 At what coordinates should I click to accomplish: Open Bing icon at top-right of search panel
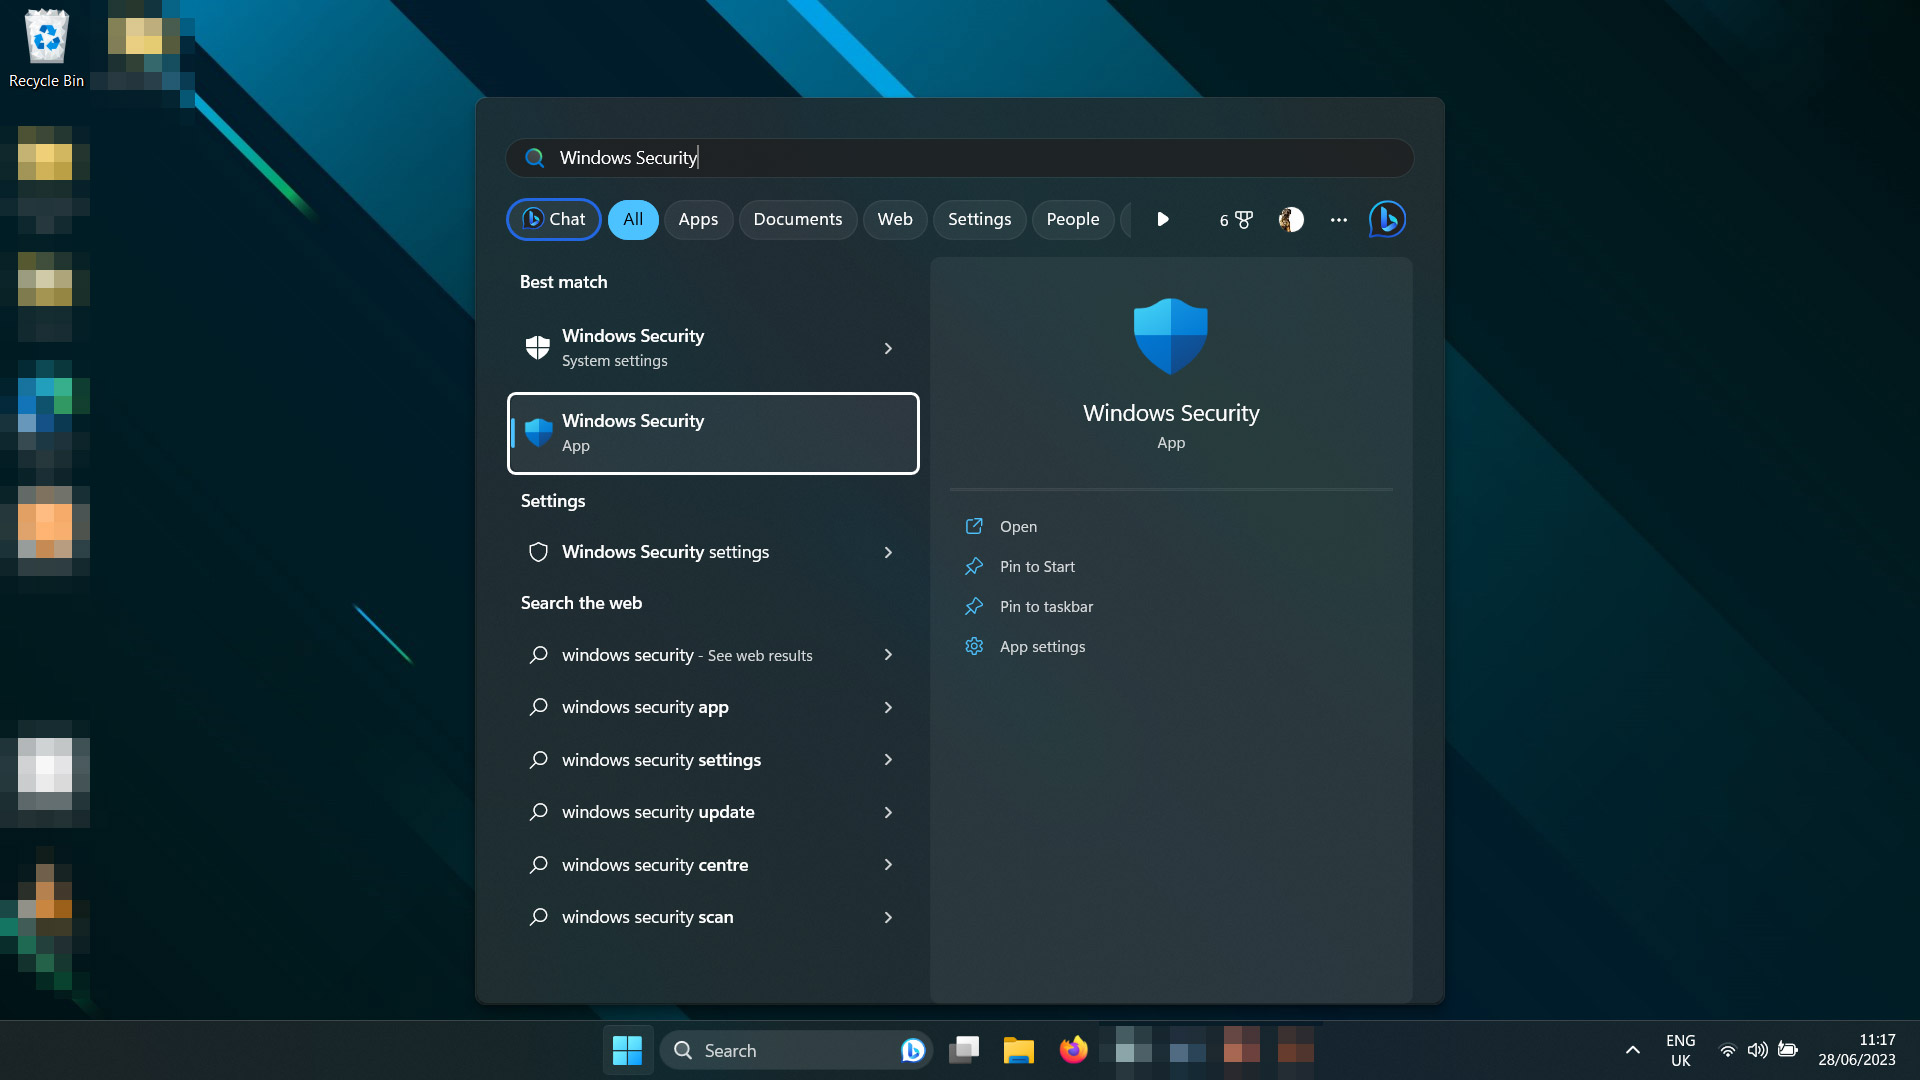tap(1387, 219)
